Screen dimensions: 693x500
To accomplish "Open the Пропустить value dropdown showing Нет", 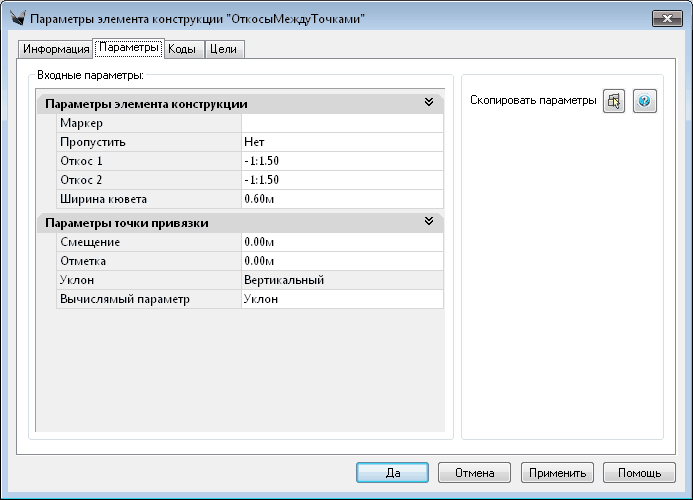I will [x=341, y=142].
